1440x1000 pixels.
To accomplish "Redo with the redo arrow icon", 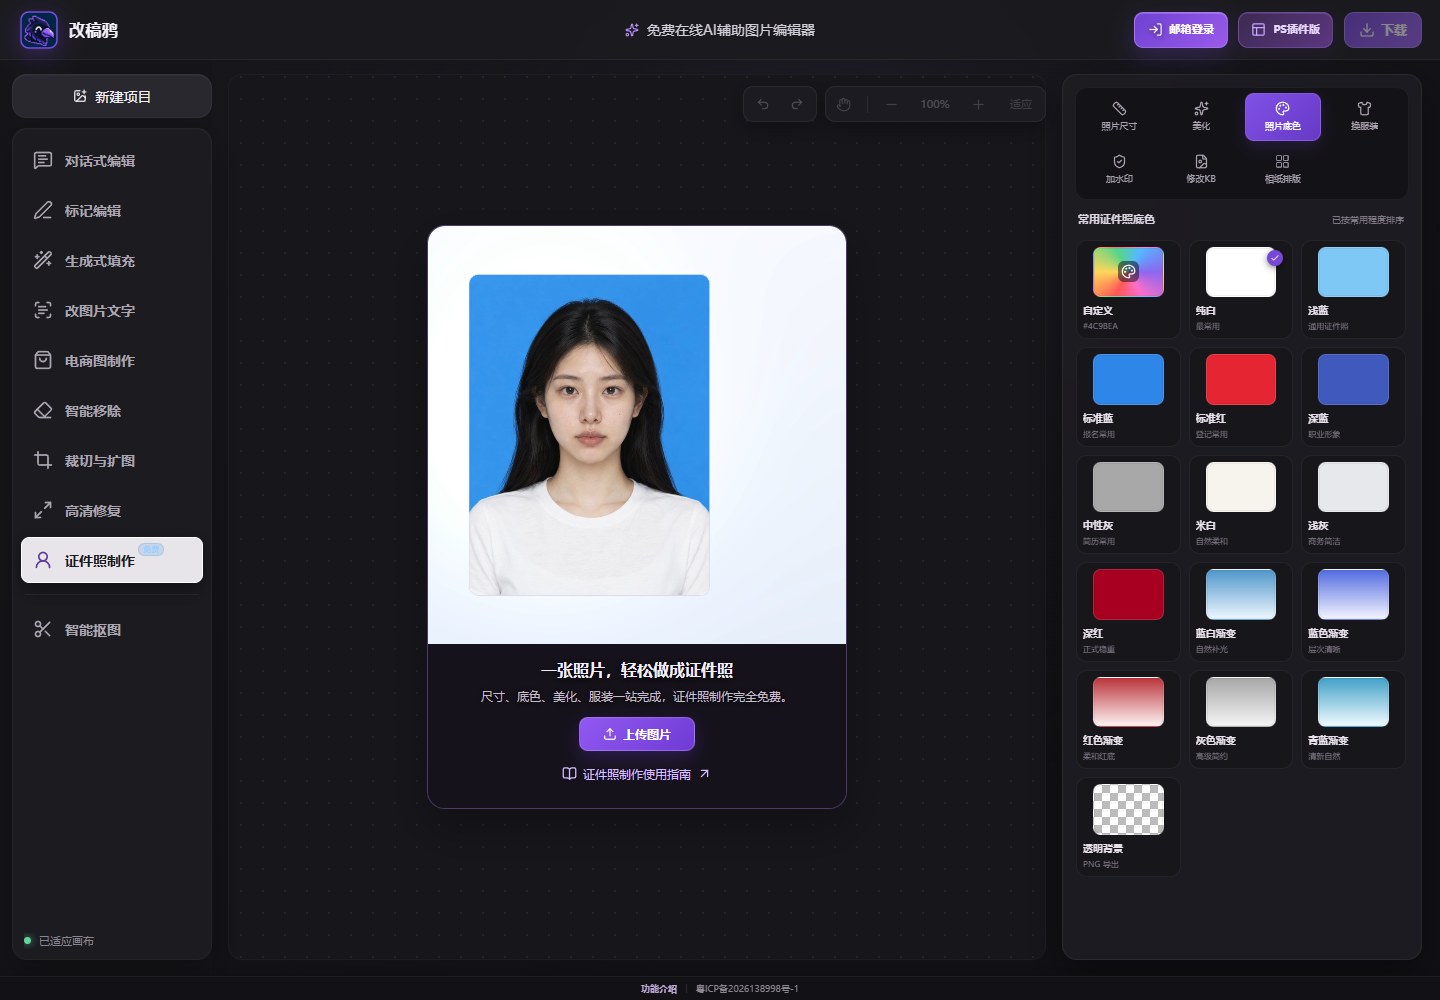I will coord(797,104).
